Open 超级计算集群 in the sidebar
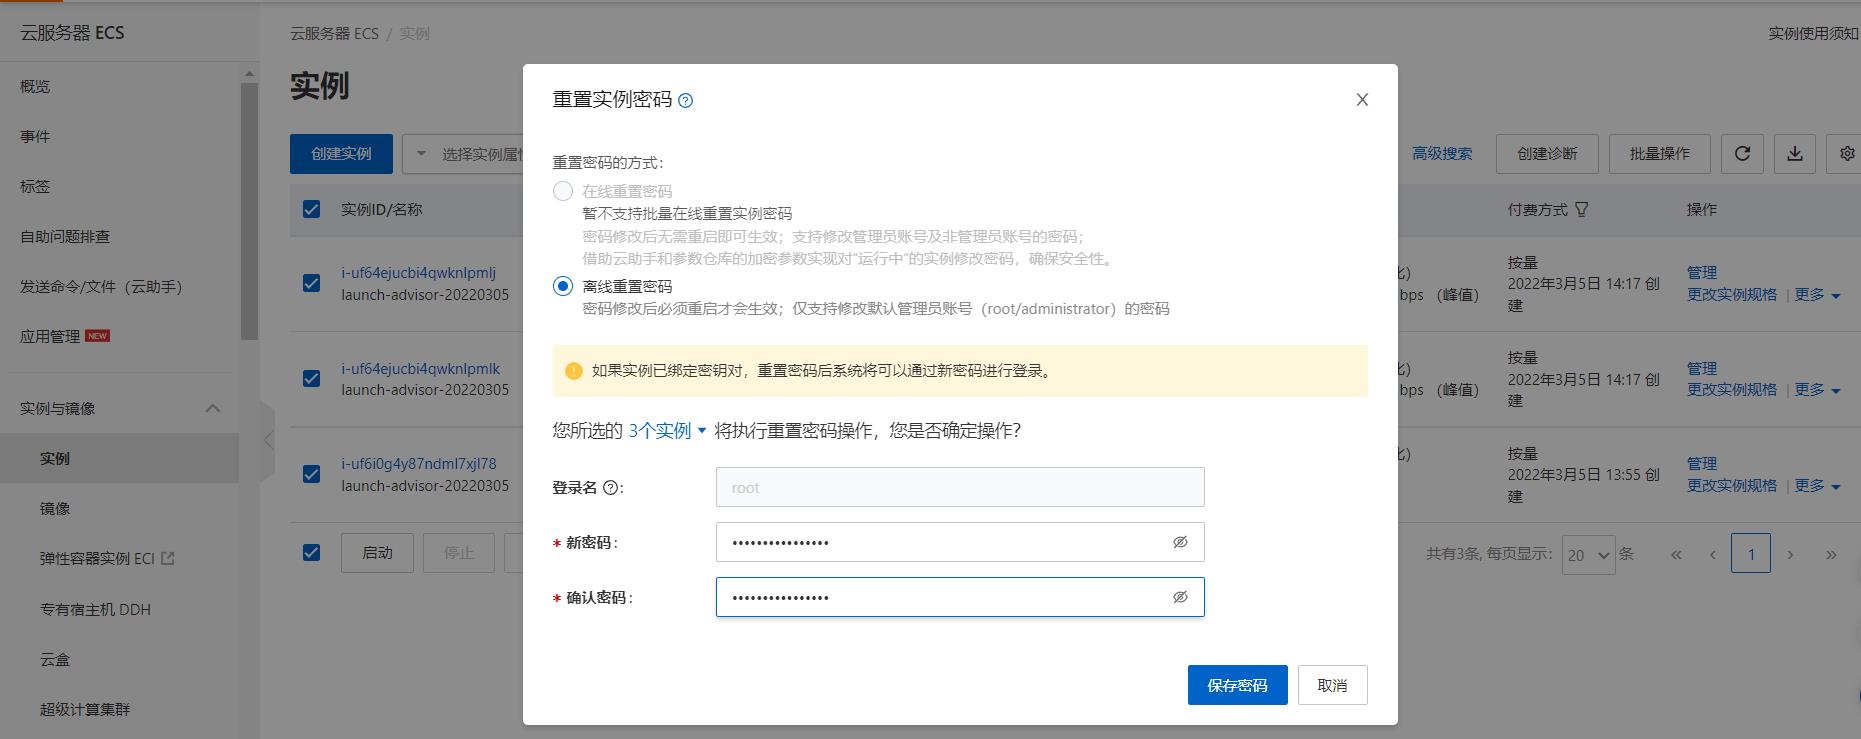Image resolution: width=1861 pixels, height=739 pixels. click(85, 710)
